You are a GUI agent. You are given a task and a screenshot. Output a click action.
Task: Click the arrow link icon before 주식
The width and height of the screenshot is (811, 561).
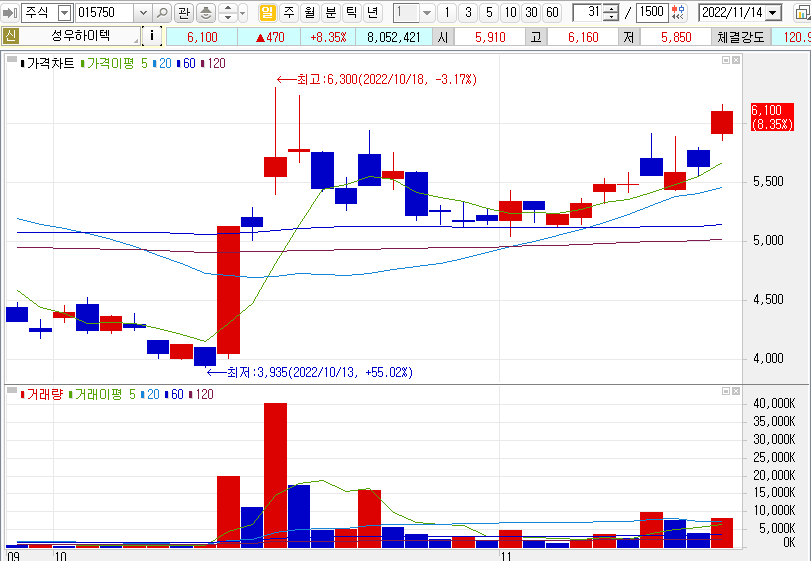(x=10, y=12)
